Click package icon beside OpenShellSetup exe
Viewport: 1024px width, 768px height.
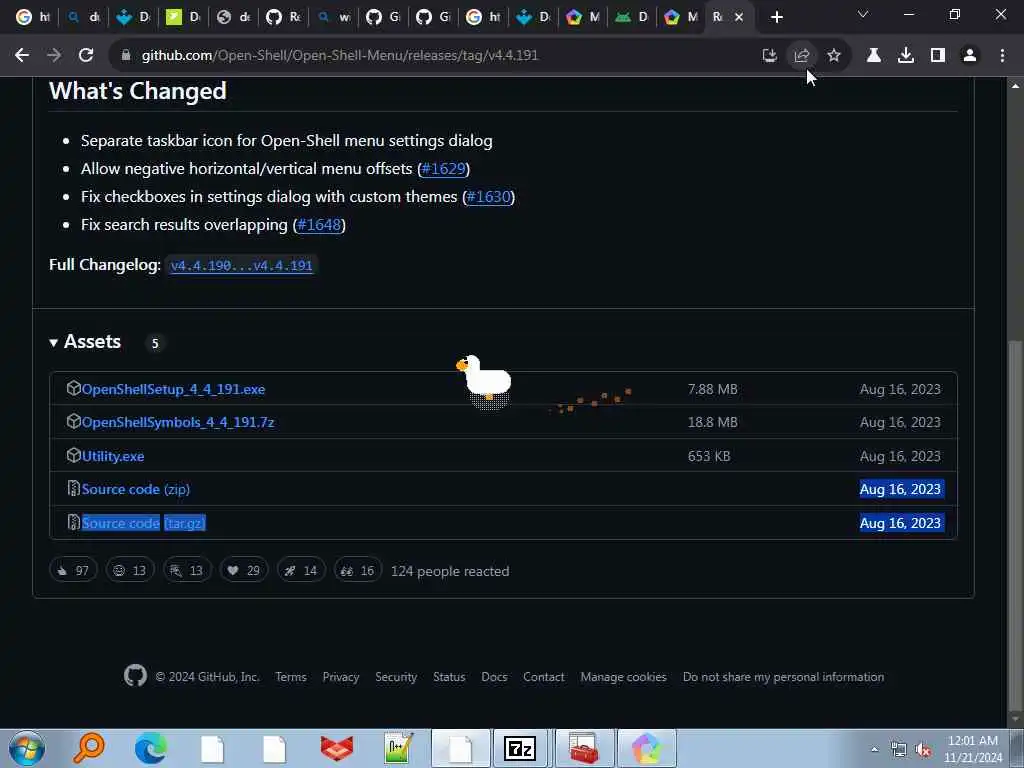[74, 388]
